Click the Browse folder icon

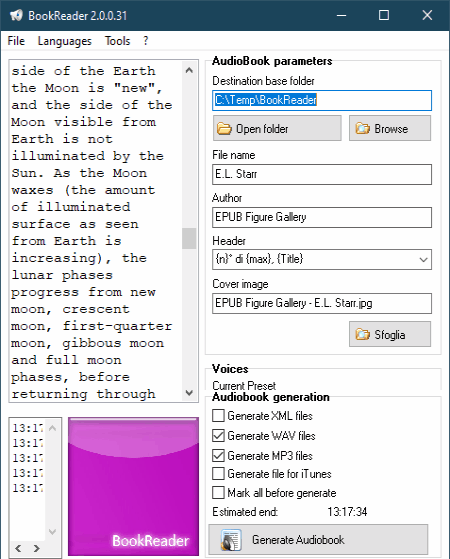click(363, 128)
